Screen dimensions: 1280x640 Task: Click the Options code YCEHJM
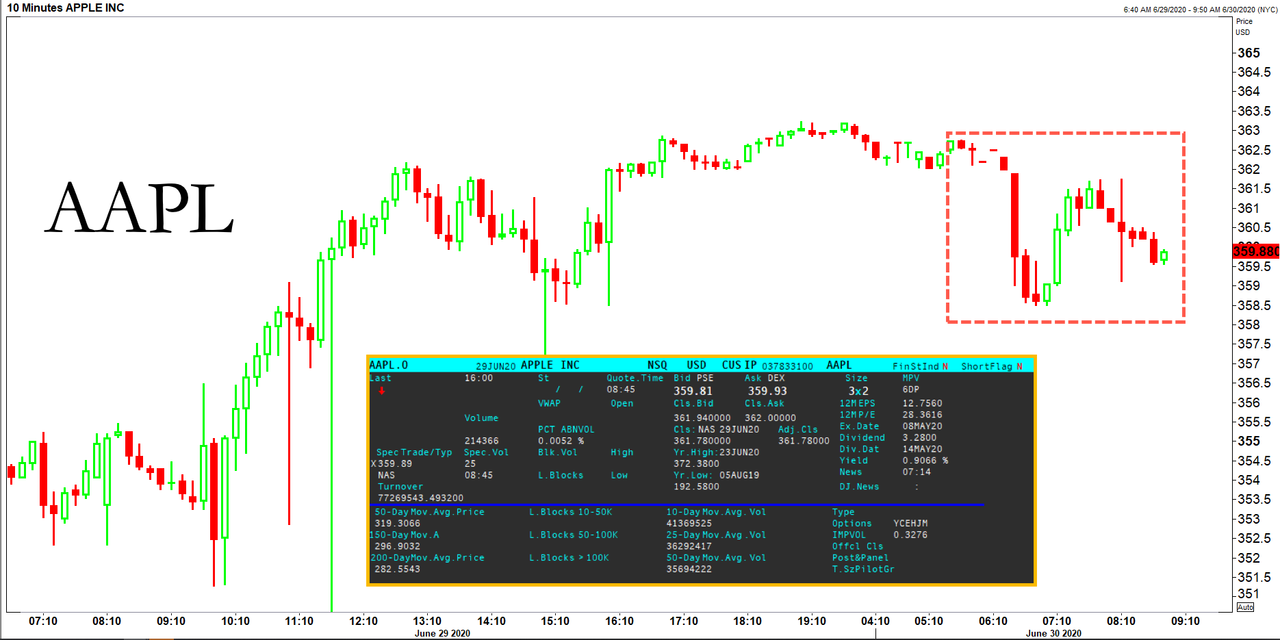[x=911, y=523]
